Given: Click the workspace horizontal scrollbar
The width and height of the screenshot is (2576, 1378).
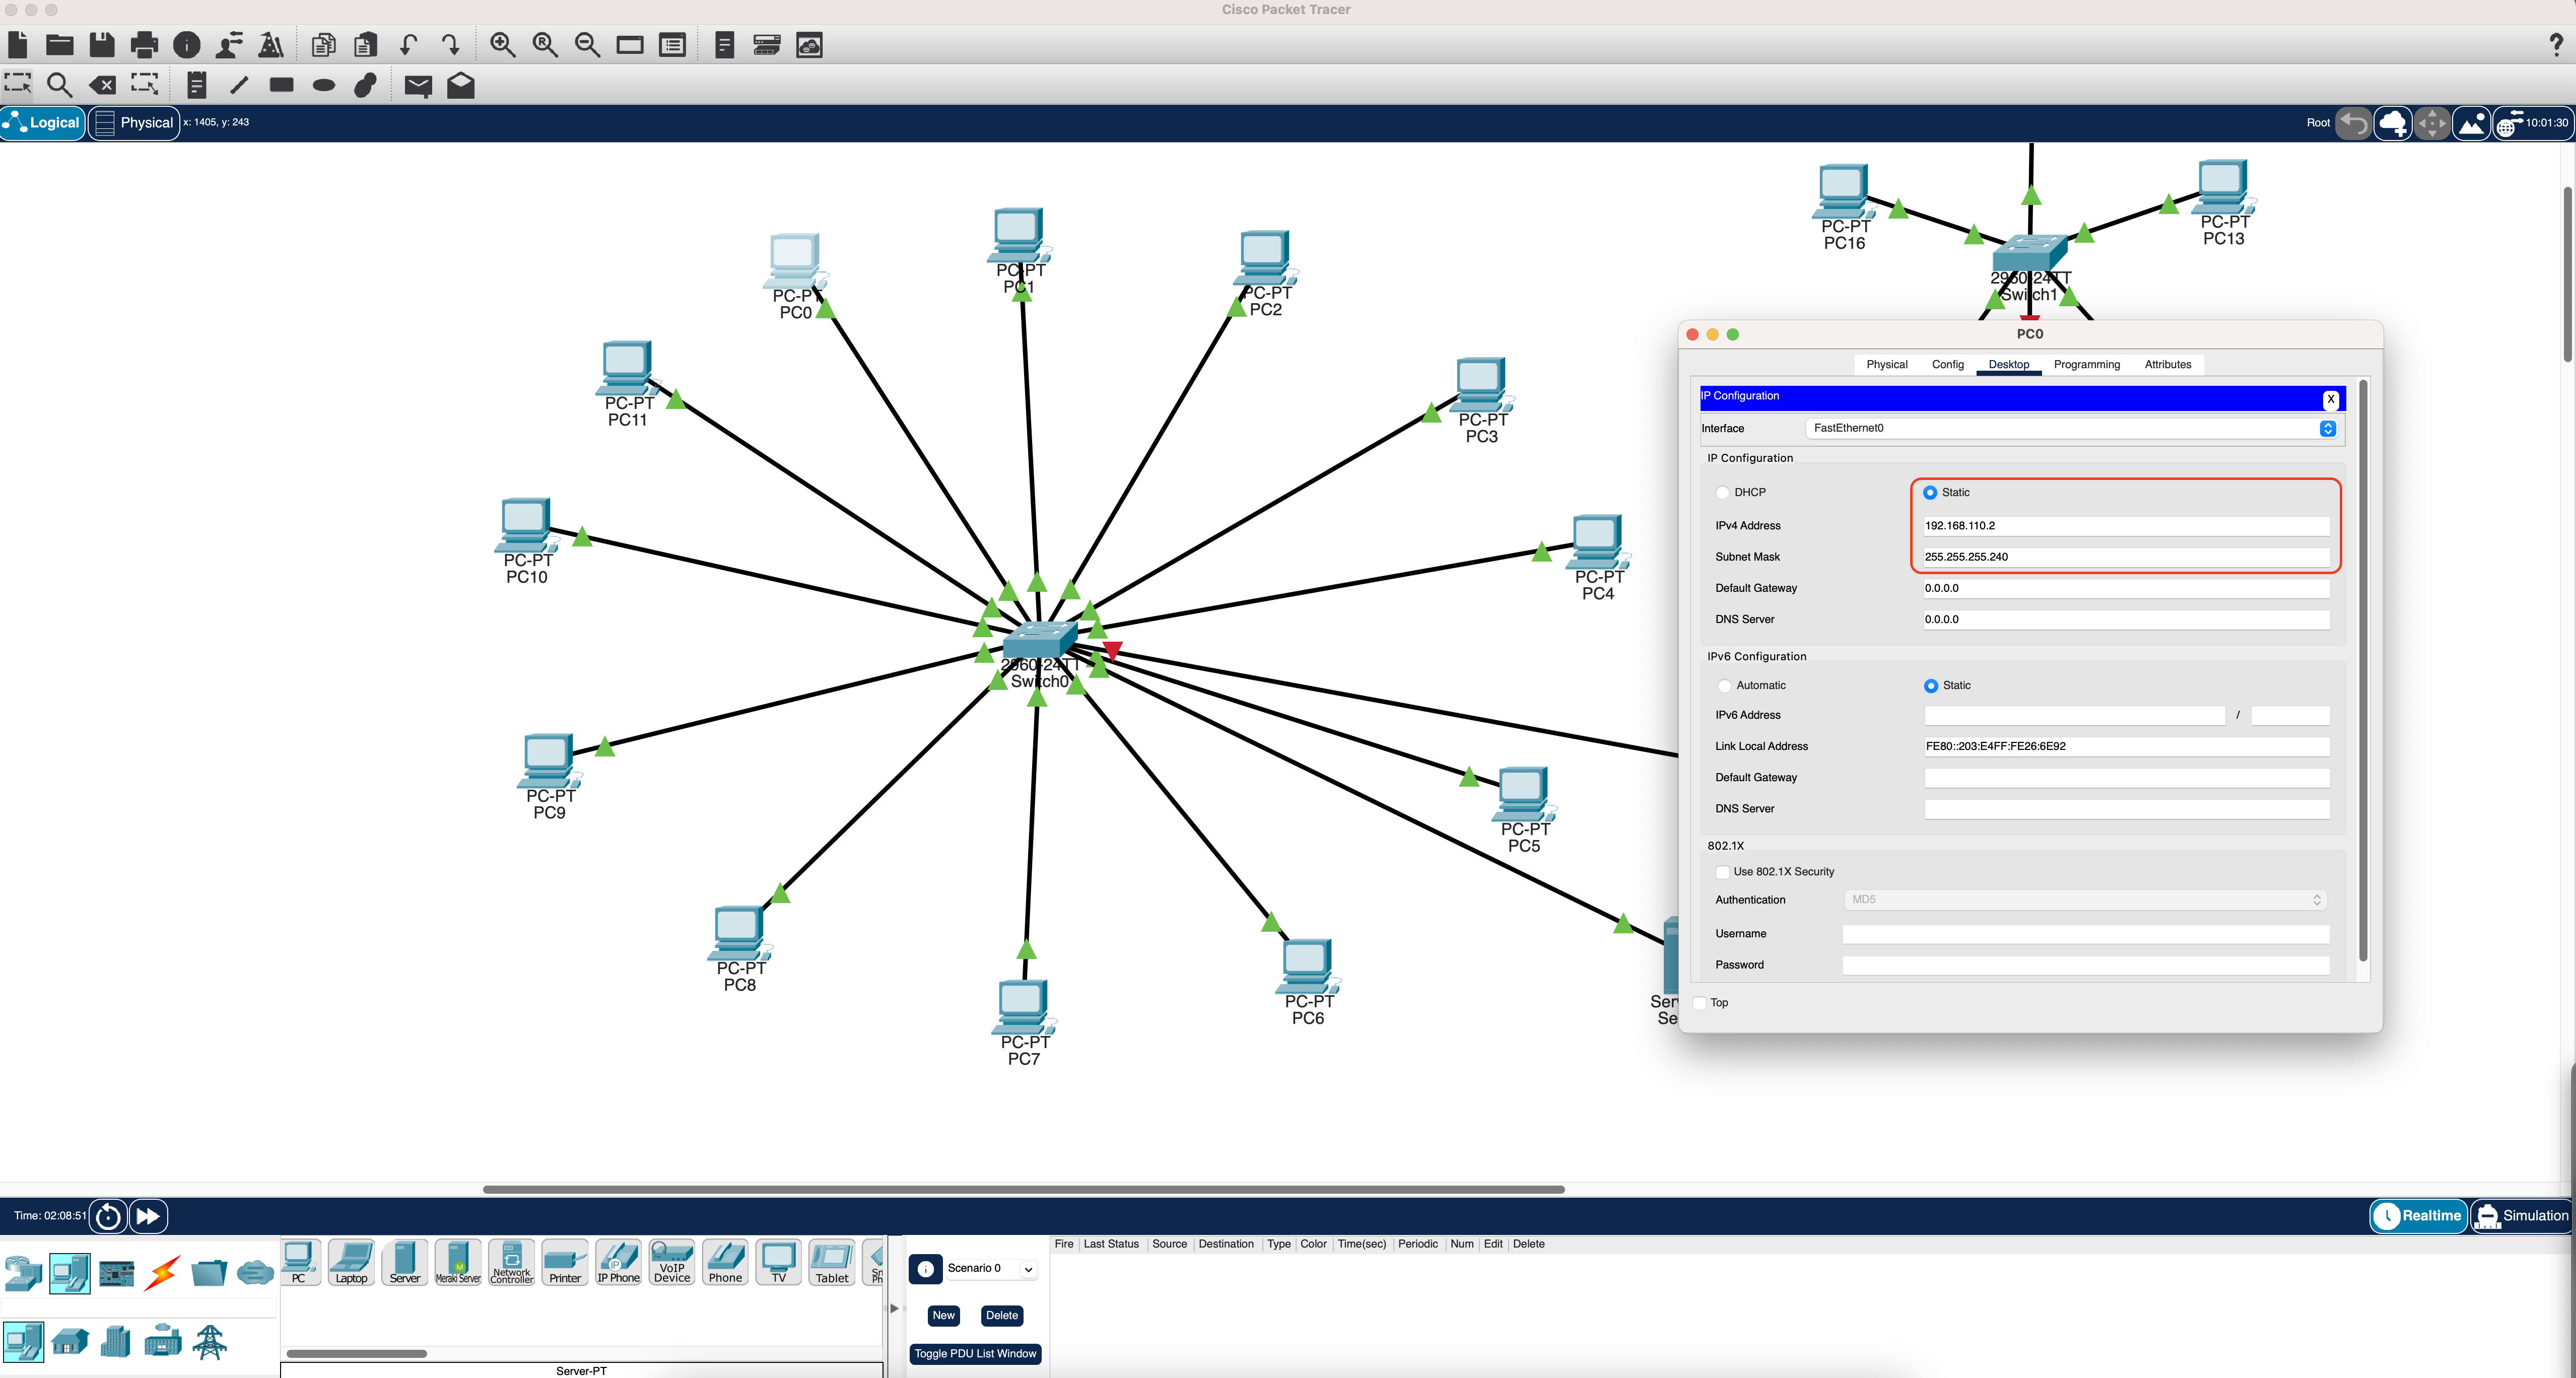Looking at the screenshot, I should [x=1023, y=1190].
